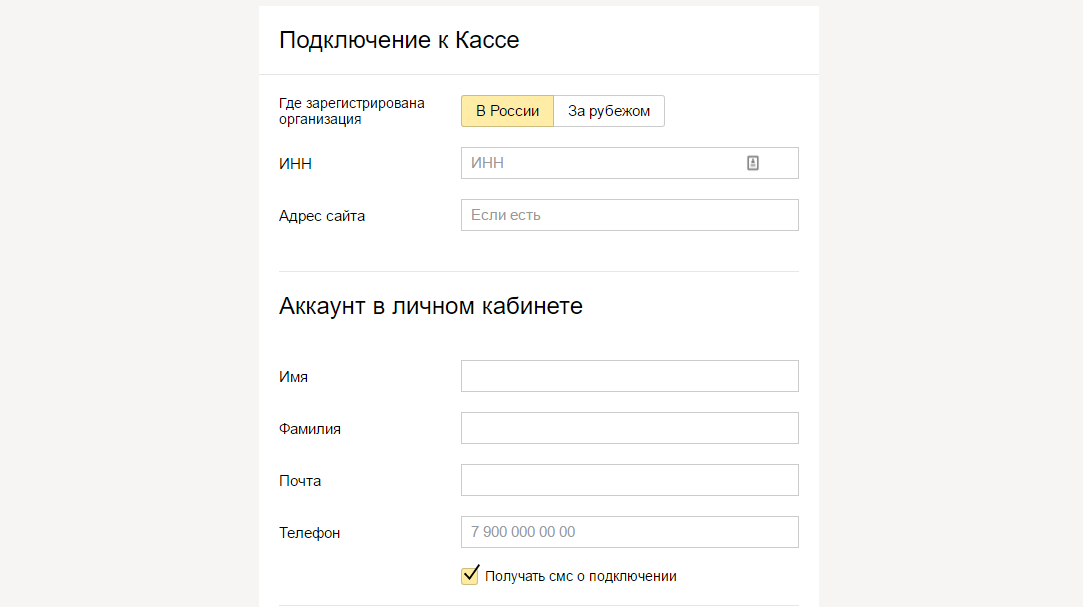Click the "Адрес сайта" label
This screenshot has width=1083, height=607.
[322, 216]
